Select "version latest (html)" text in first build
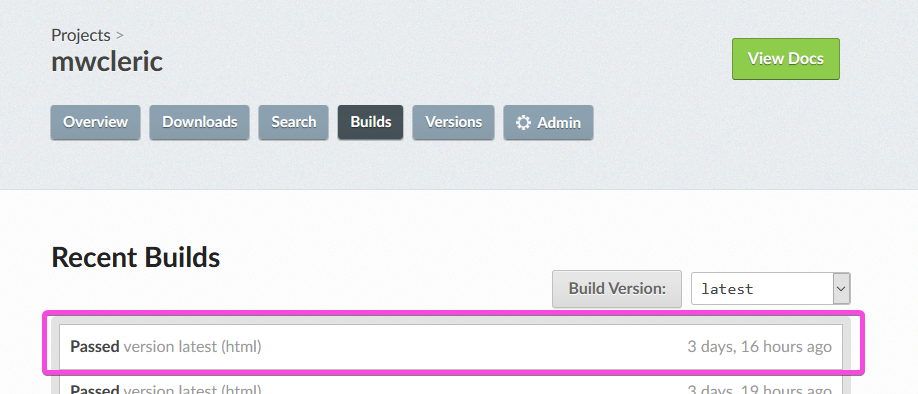This screenshot has width=918, height=394. (193, 347)
